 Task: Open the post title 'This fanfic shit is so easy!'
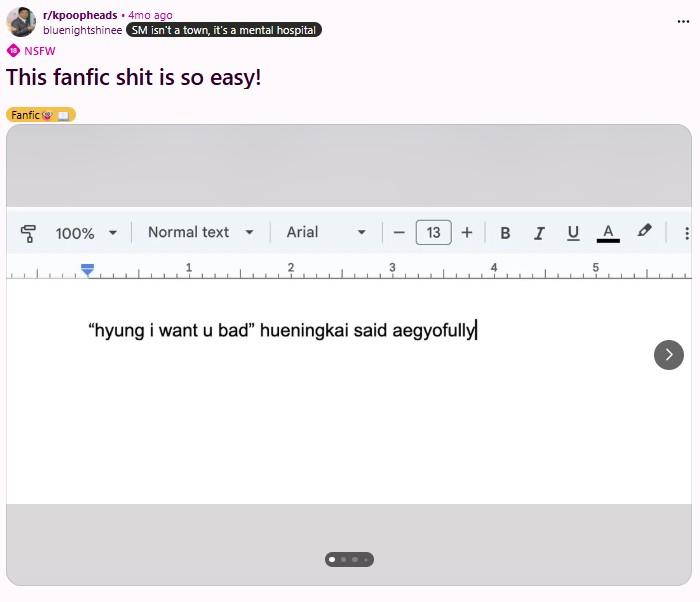pos(133,77)
